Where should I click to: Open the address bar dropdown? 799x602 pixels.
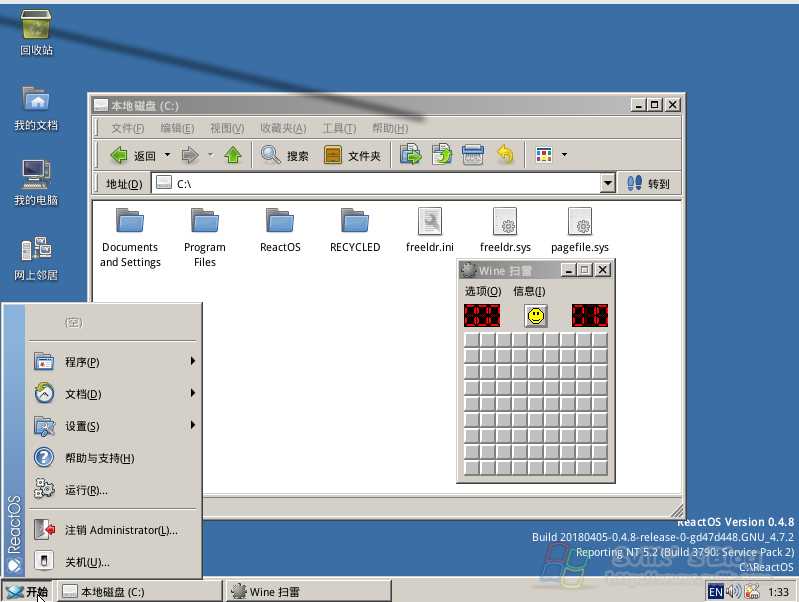click(607, 183)
